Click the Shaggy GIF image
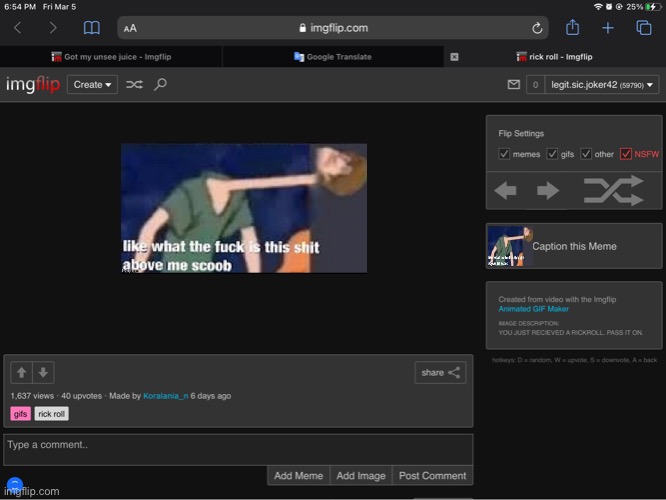This screenshot has height=500, width=666. [244, 208]
